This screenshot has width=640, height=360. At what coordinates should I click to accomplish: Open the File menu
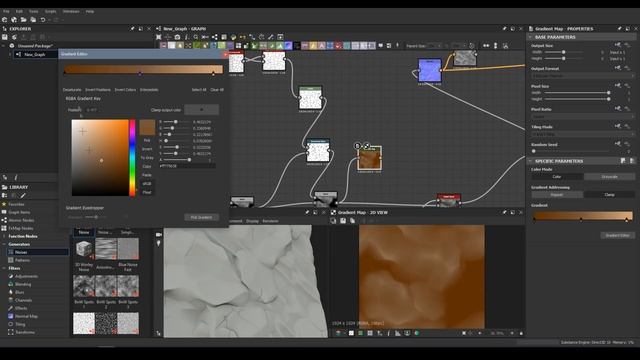(x=6, y=11)
